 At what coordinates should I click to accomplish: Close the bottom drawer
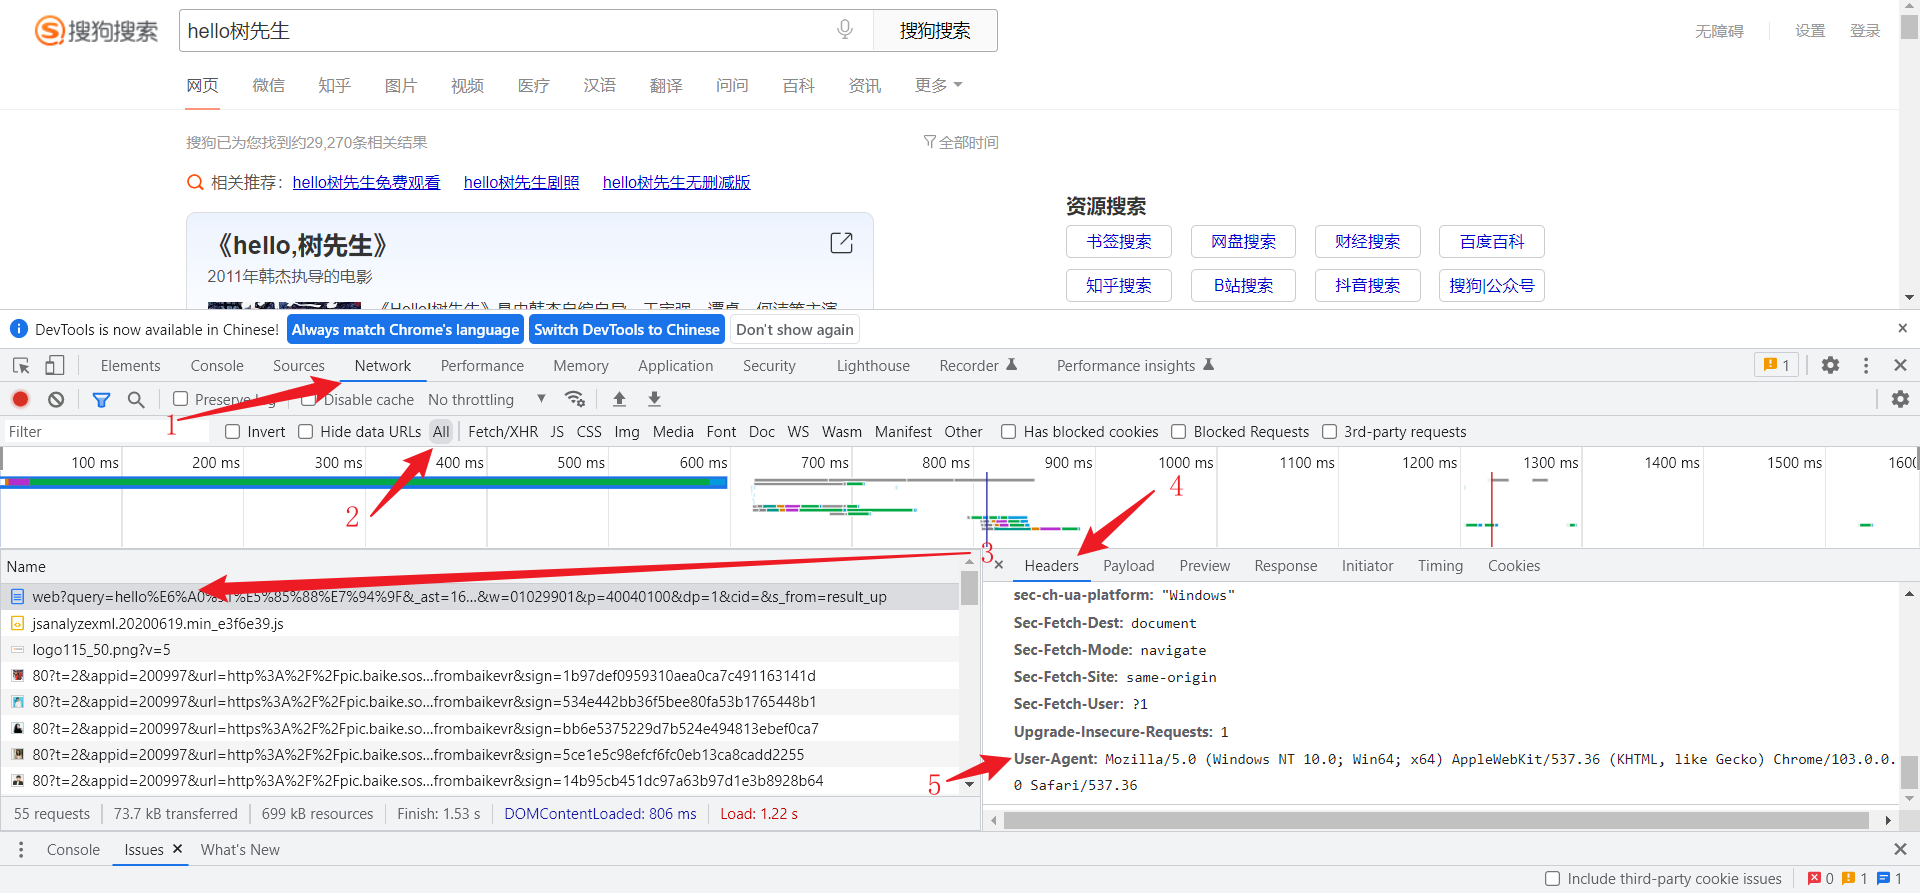(x=1900, y=849)
